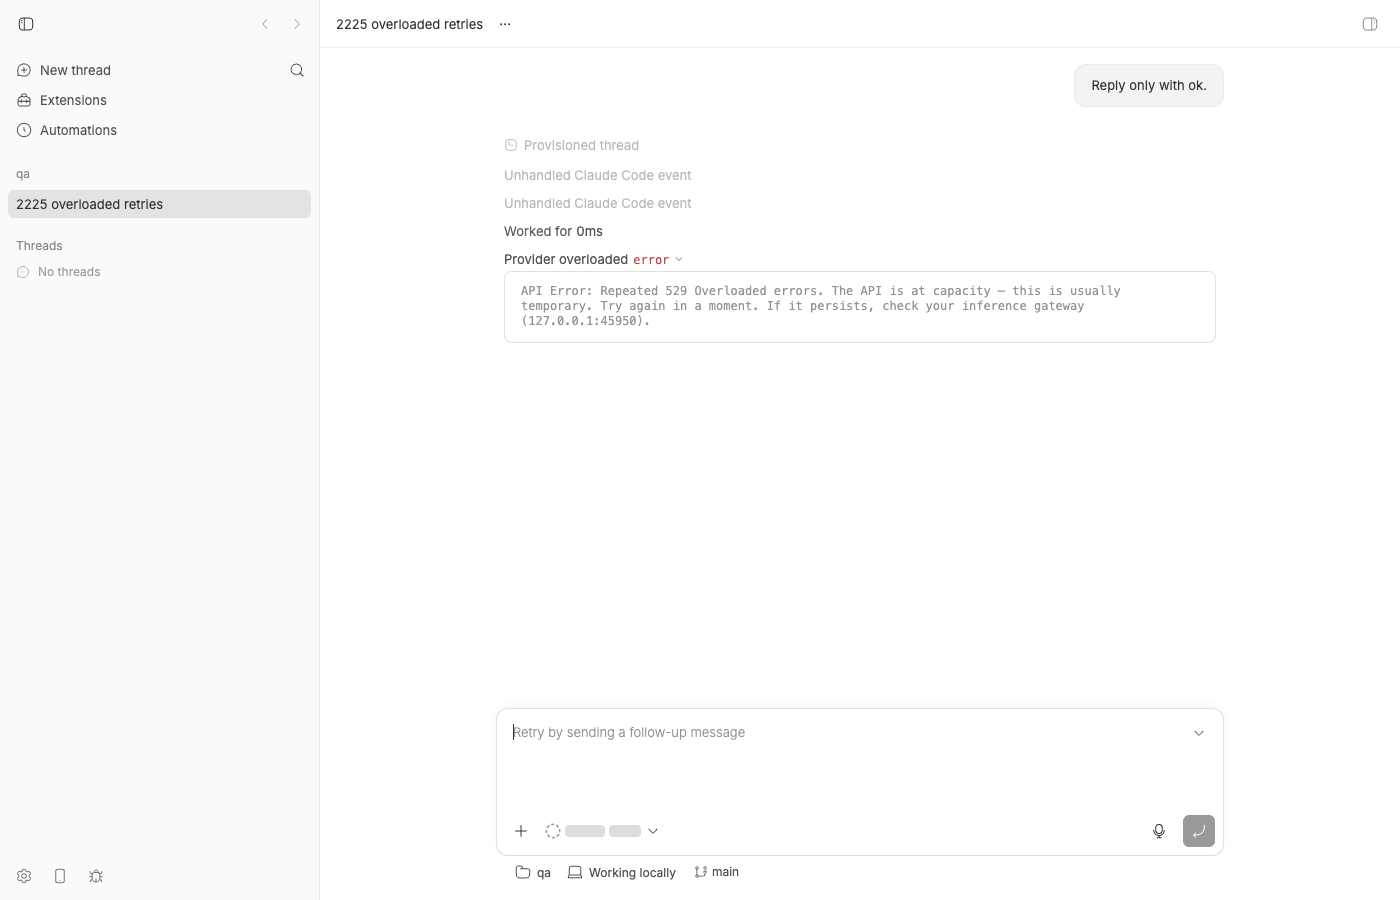Click the search magnifier icon

pos(297,70)
